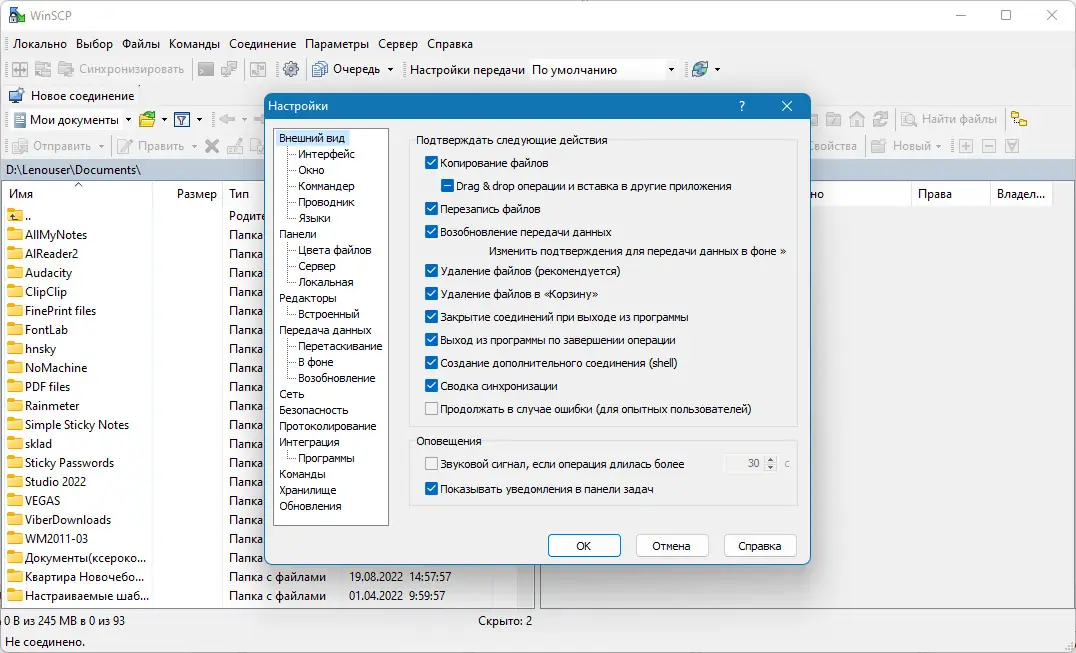Image resolution: width=1076 pixels, height=653 pixels.
Task: Confirm settings with the OK button
Action: pos(584,545)
